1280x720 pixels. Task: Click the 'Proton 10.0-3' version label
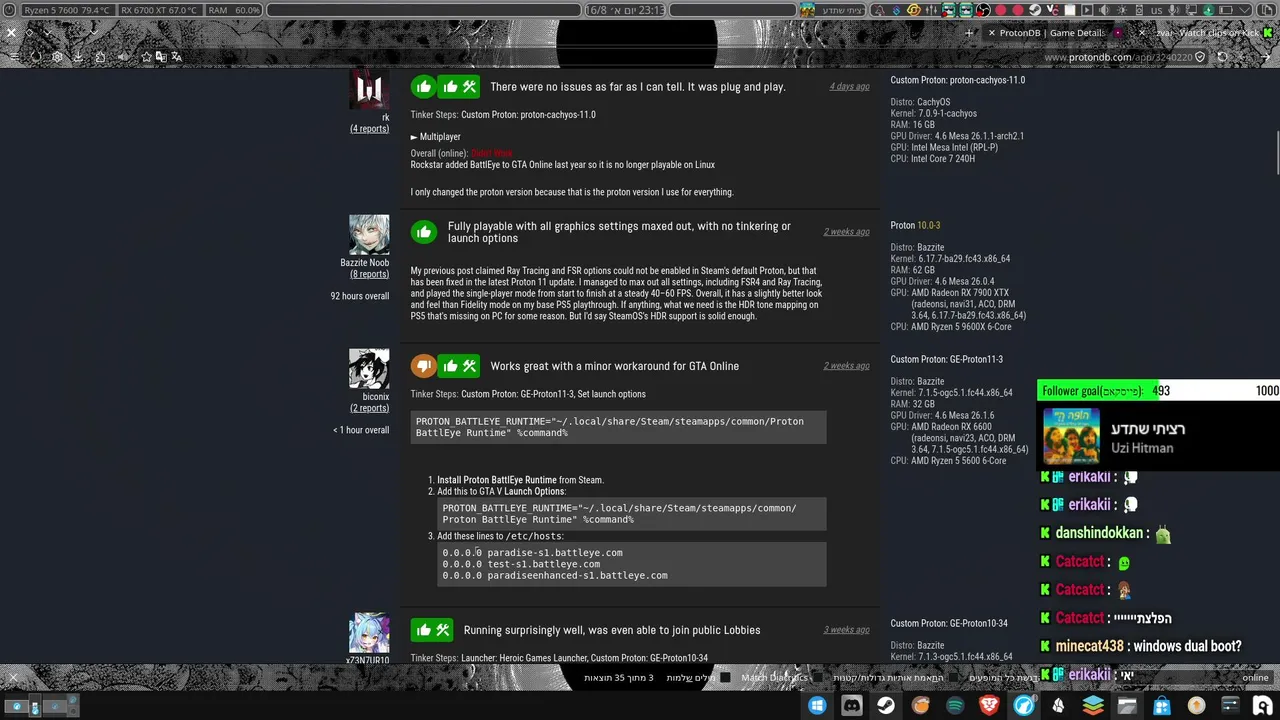915,226
